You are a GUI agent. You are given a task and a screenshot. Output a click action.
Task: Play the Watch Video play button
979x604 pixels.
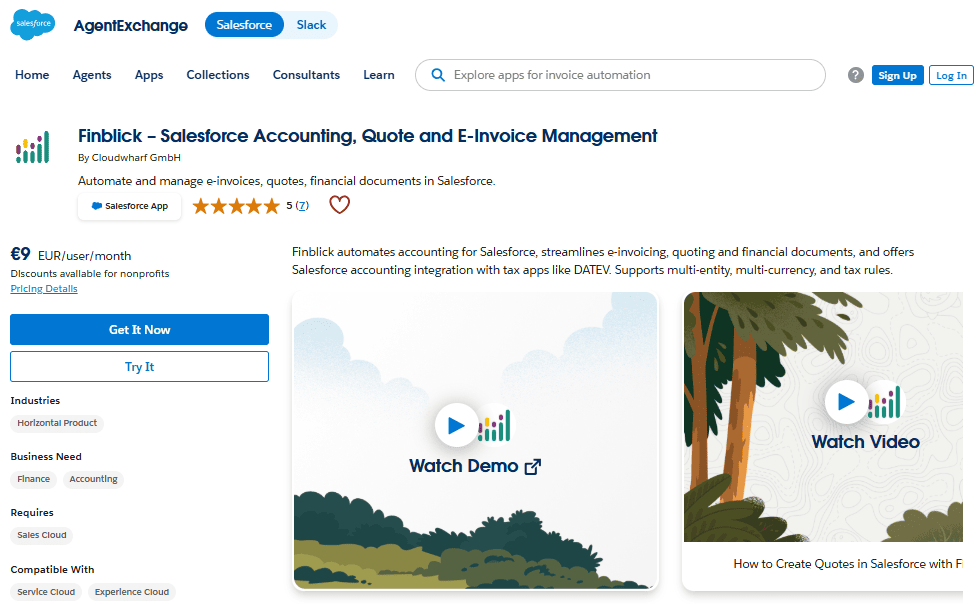tap(846, 402)
